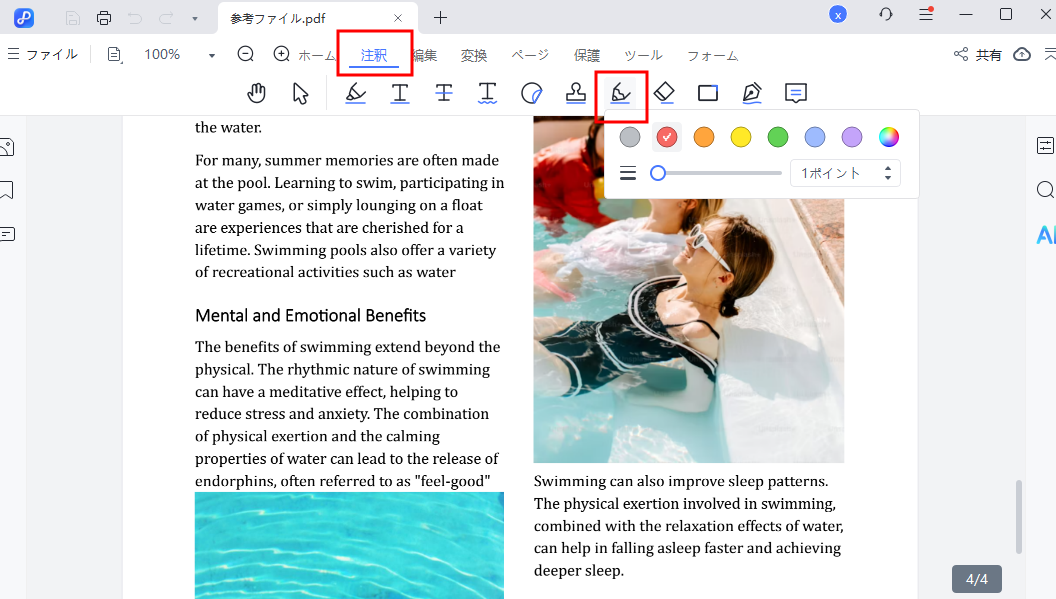1056x599 pixels.
Task: Choose the text highlight tool
Action: coord(355,93)
